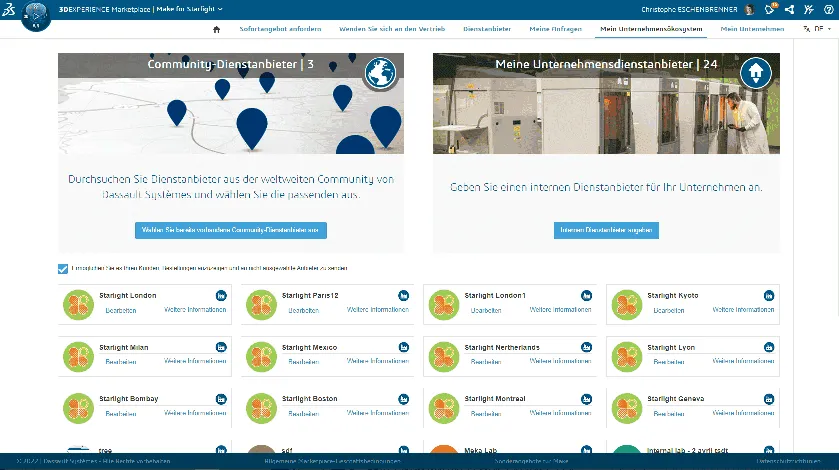Click Weitere Informationen on Starlight Mexico card
The height and width of the screenshot is (470, 839).
[x=378, y=361]
